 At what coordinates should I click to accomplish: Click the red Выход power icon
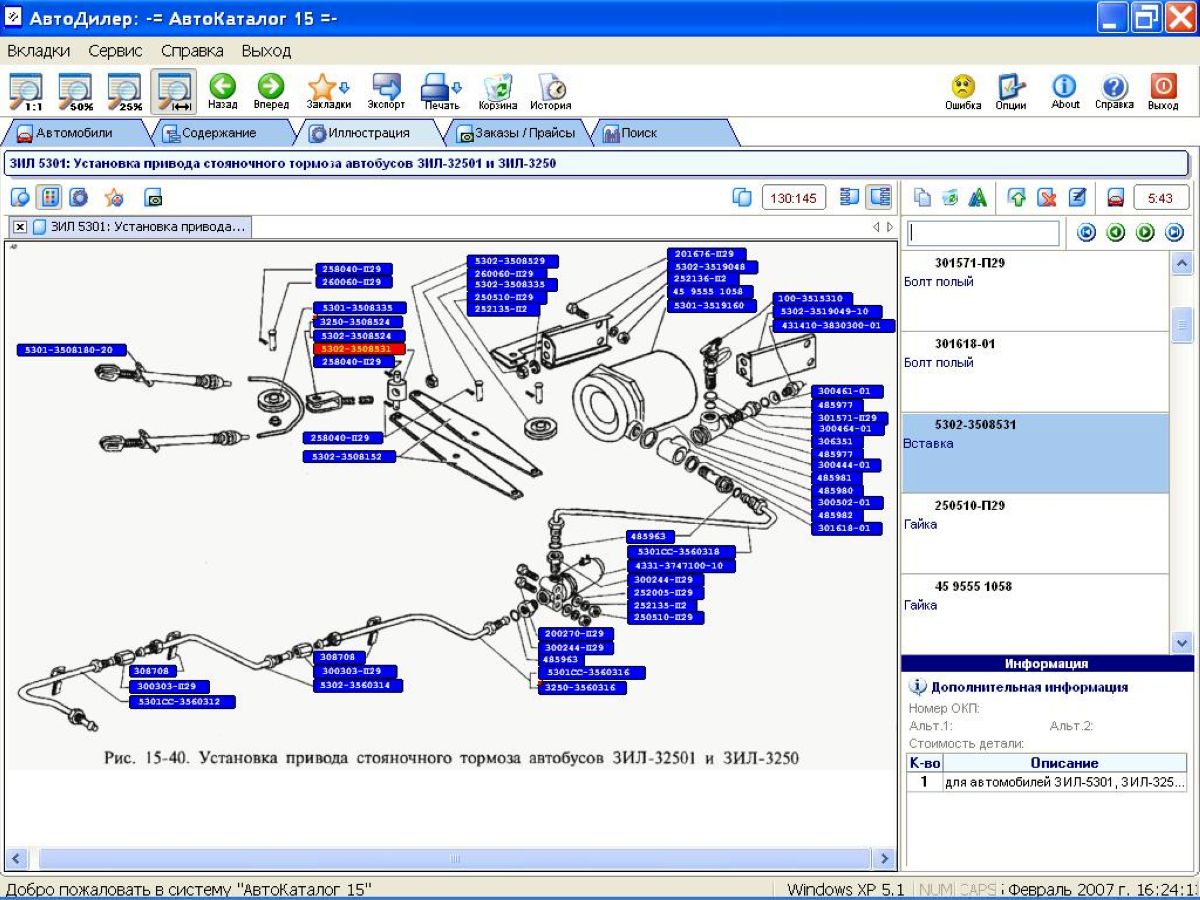[x=1163, y=91]
